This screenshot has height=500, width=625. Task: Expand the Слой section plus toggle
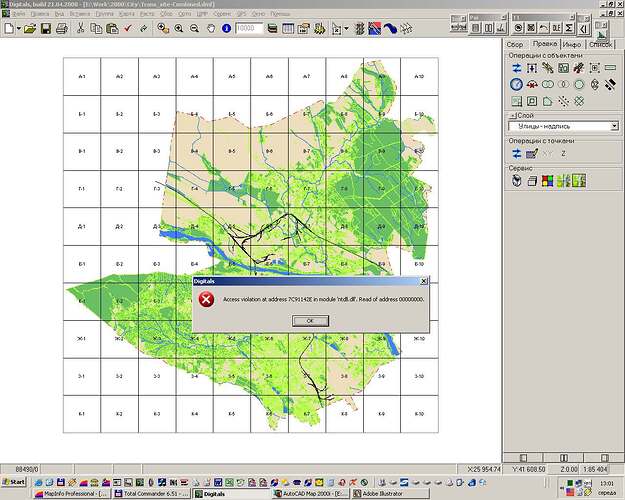pos(513,116)
